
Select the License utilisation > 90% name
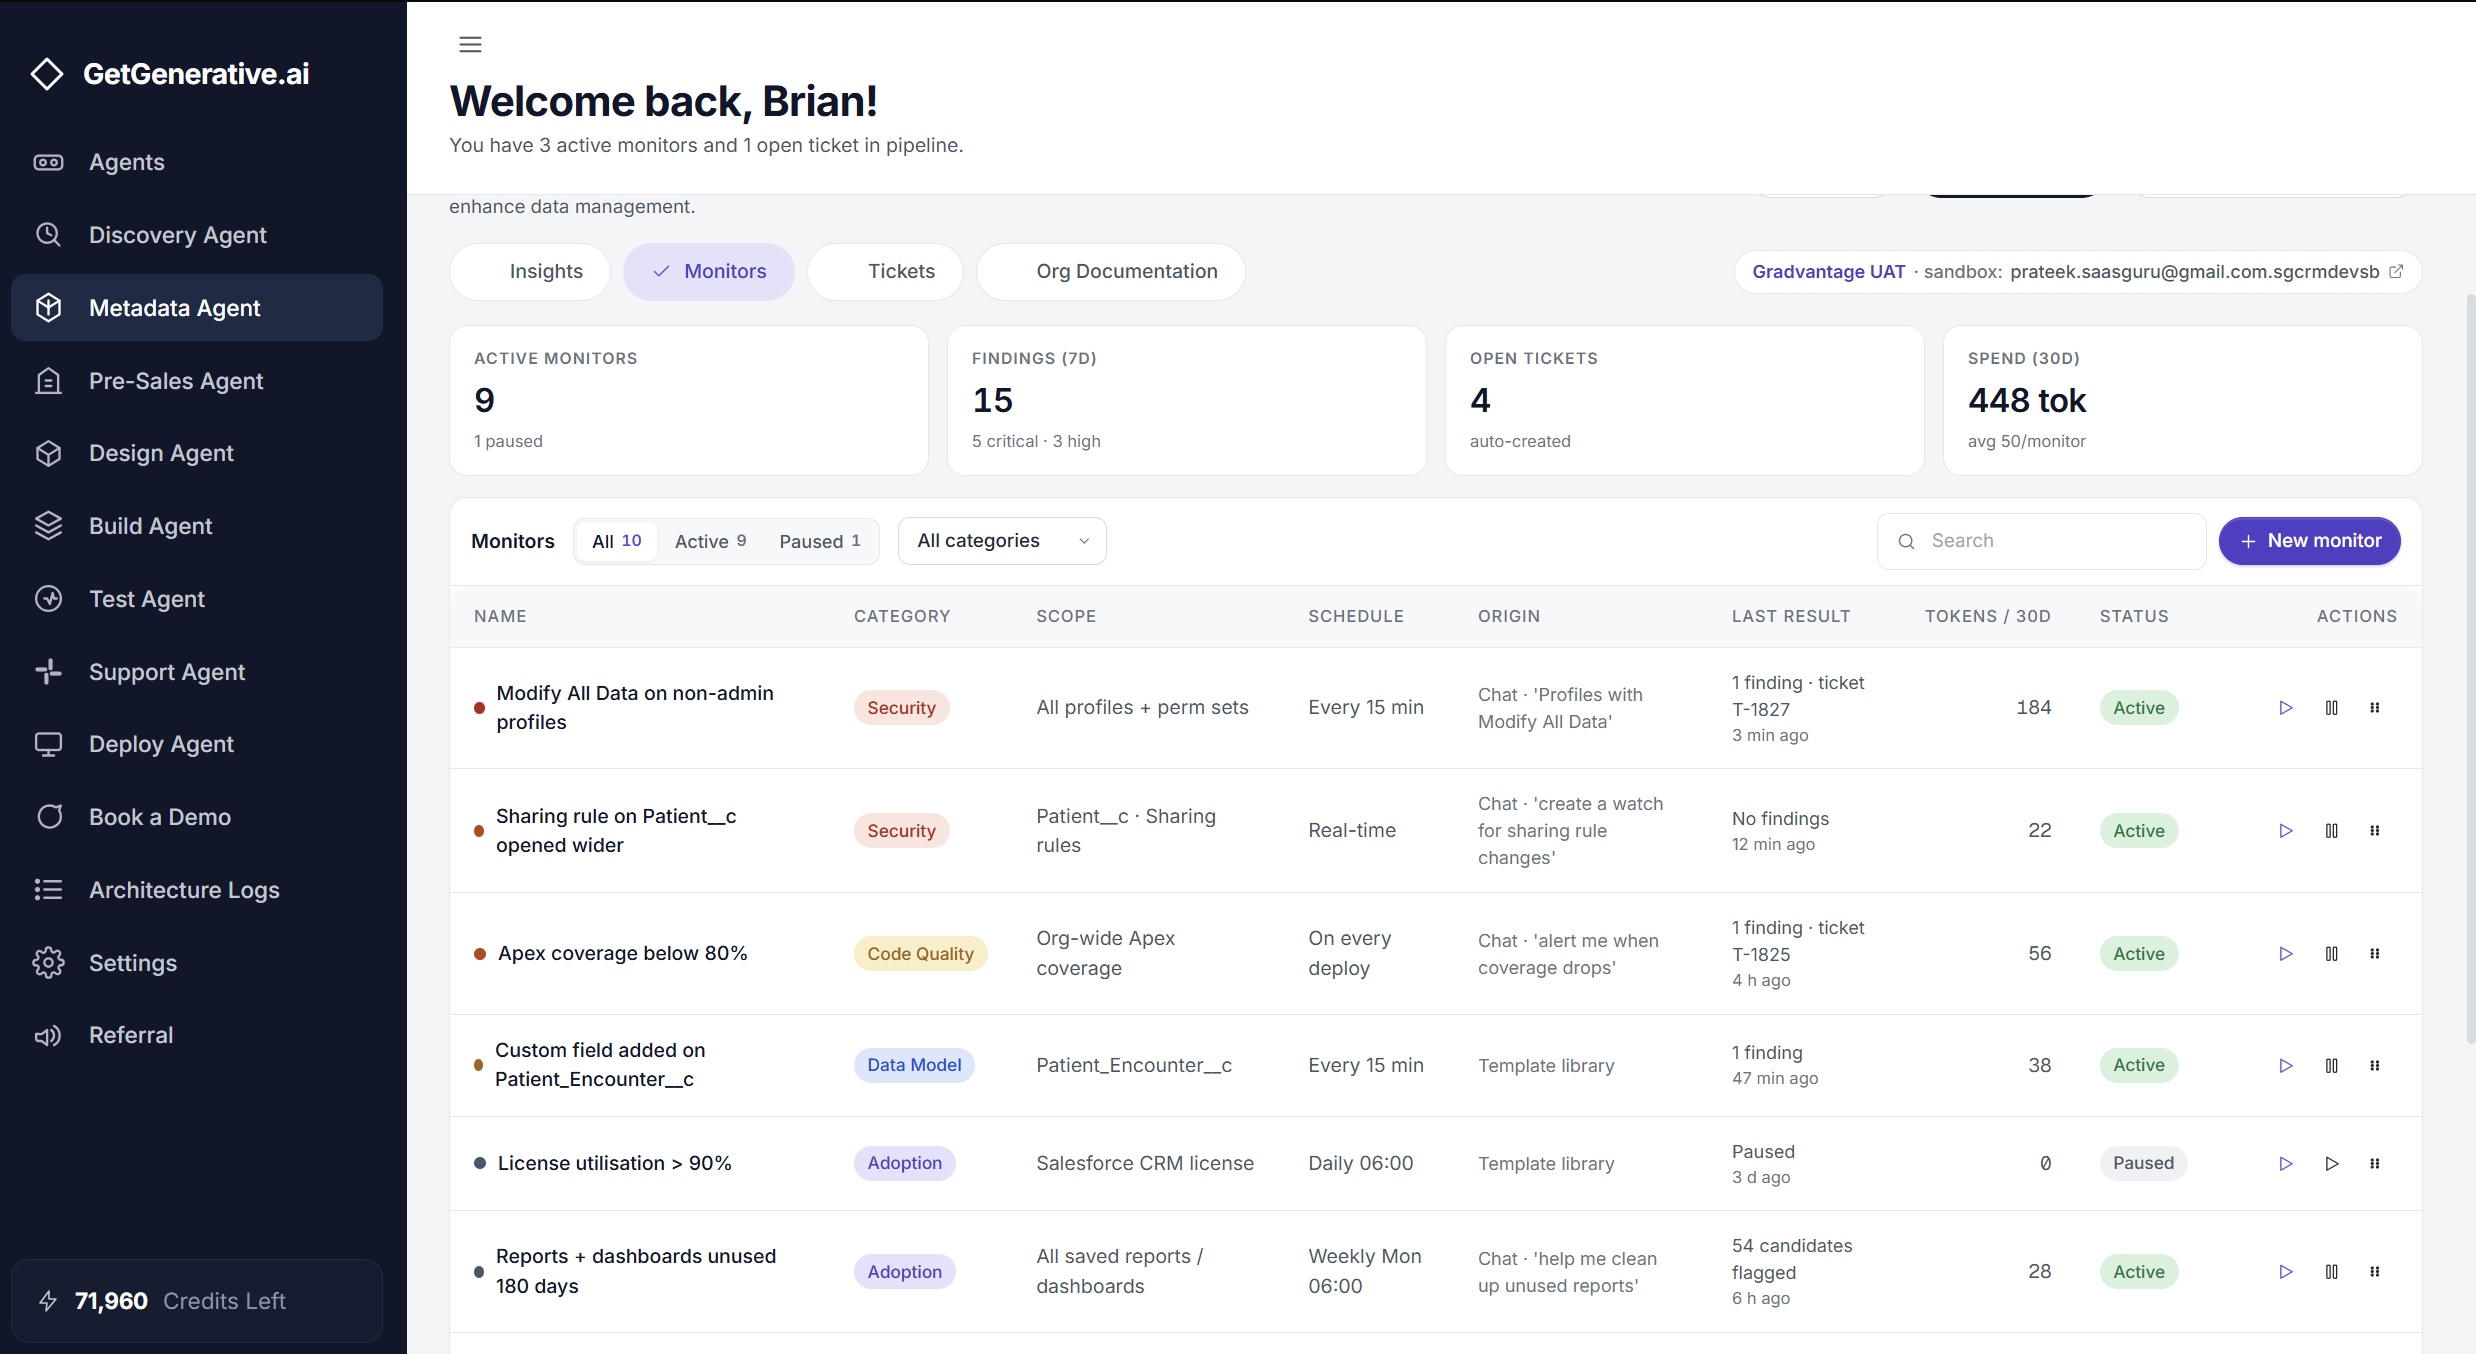point(615,1164)
